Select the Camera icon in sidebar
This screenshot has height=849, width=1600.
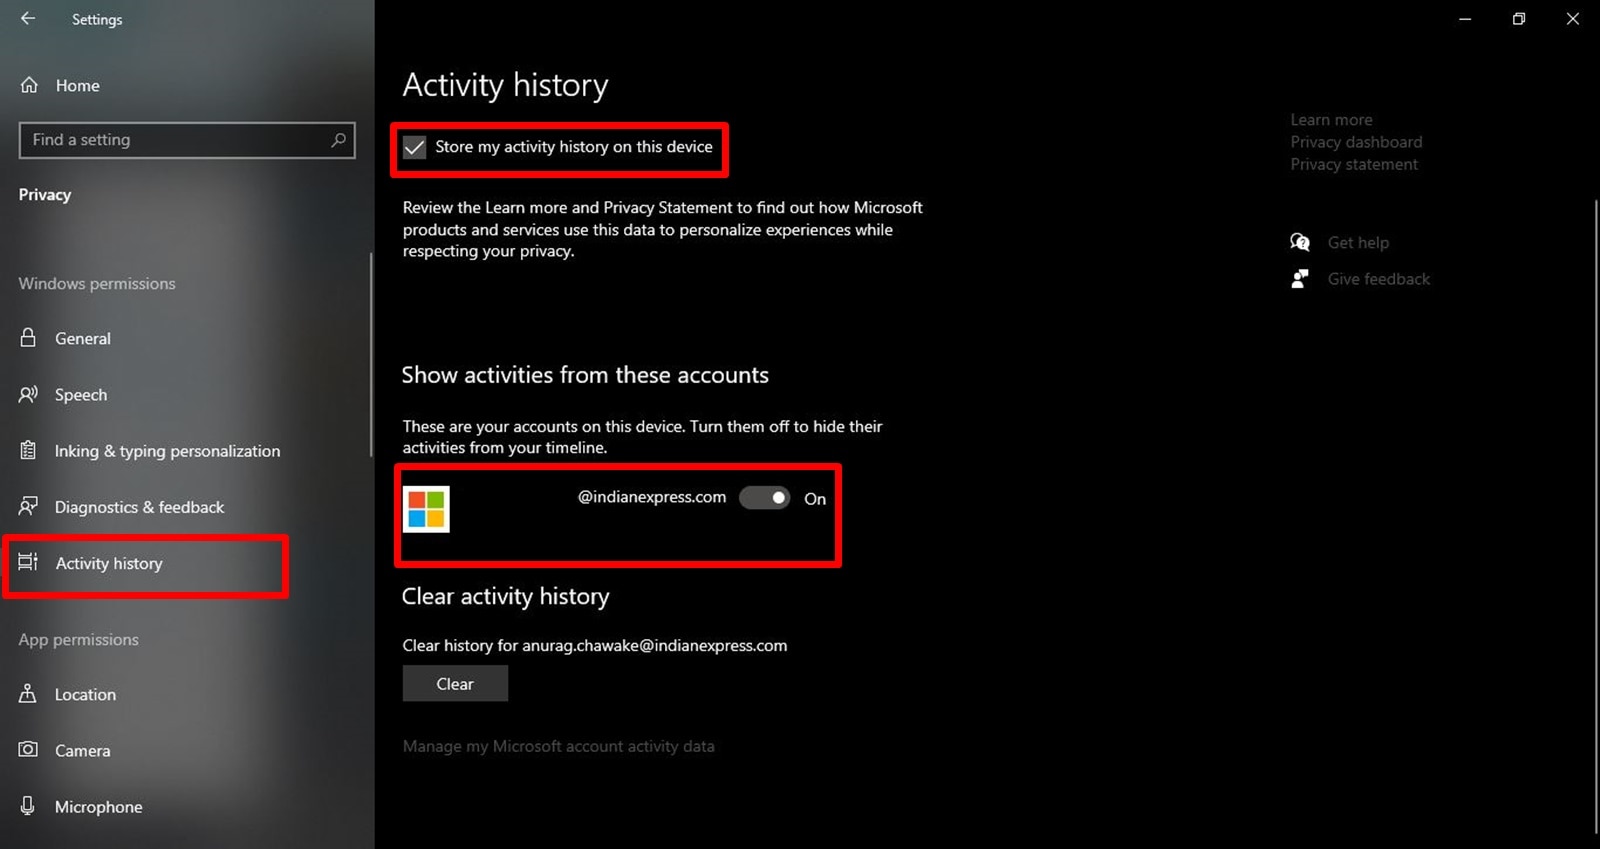click(x=28, y=749)
